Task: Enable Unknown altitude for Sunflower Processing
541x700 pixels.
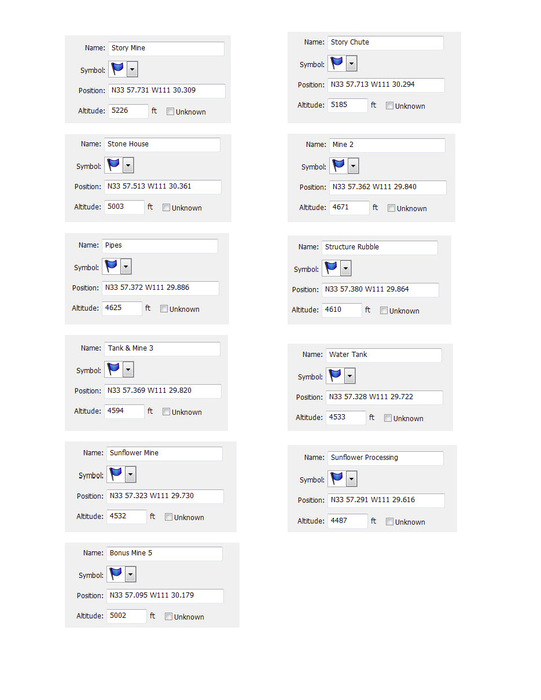Action: (x=389, y=521)
